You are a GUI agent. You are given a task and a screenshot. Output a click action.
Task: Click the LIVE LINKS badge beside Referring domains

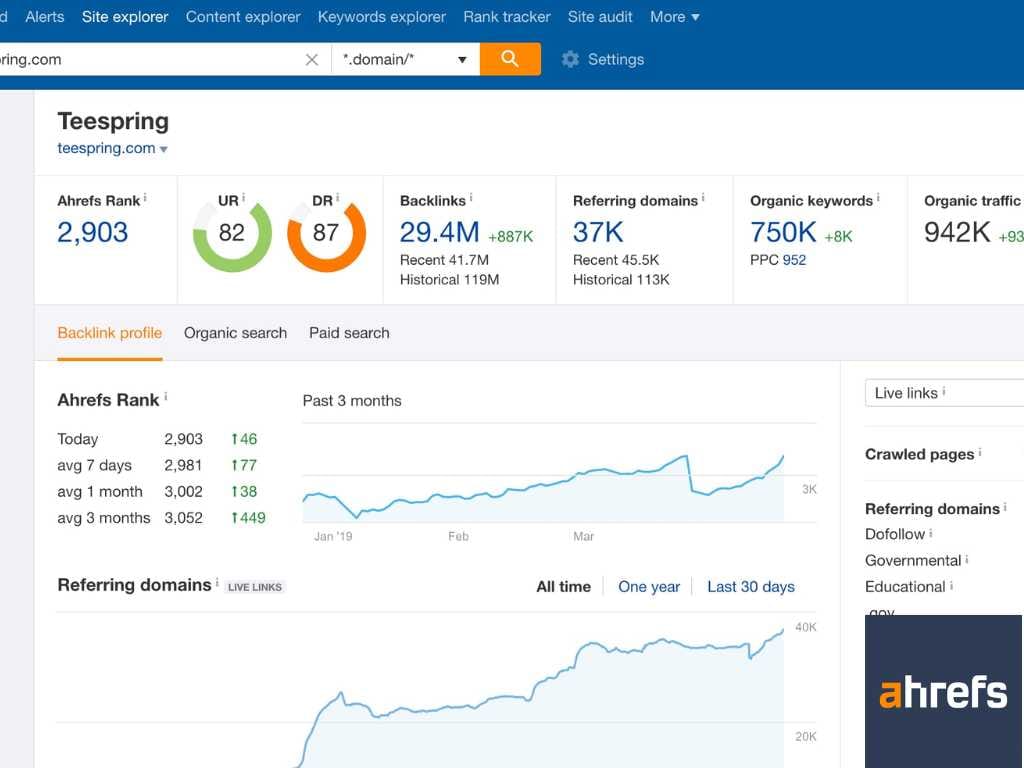(255, 587)
